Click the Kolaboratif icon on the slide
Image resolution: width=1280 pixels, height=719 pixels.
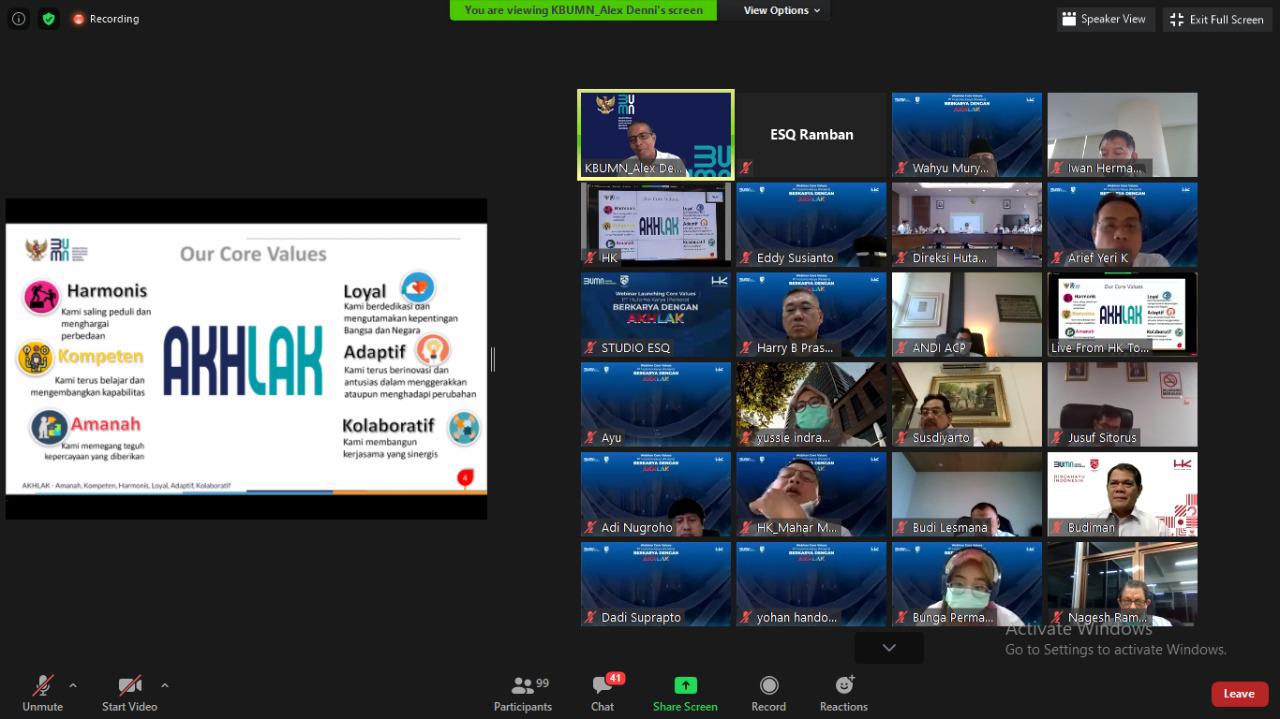point(463,428)
